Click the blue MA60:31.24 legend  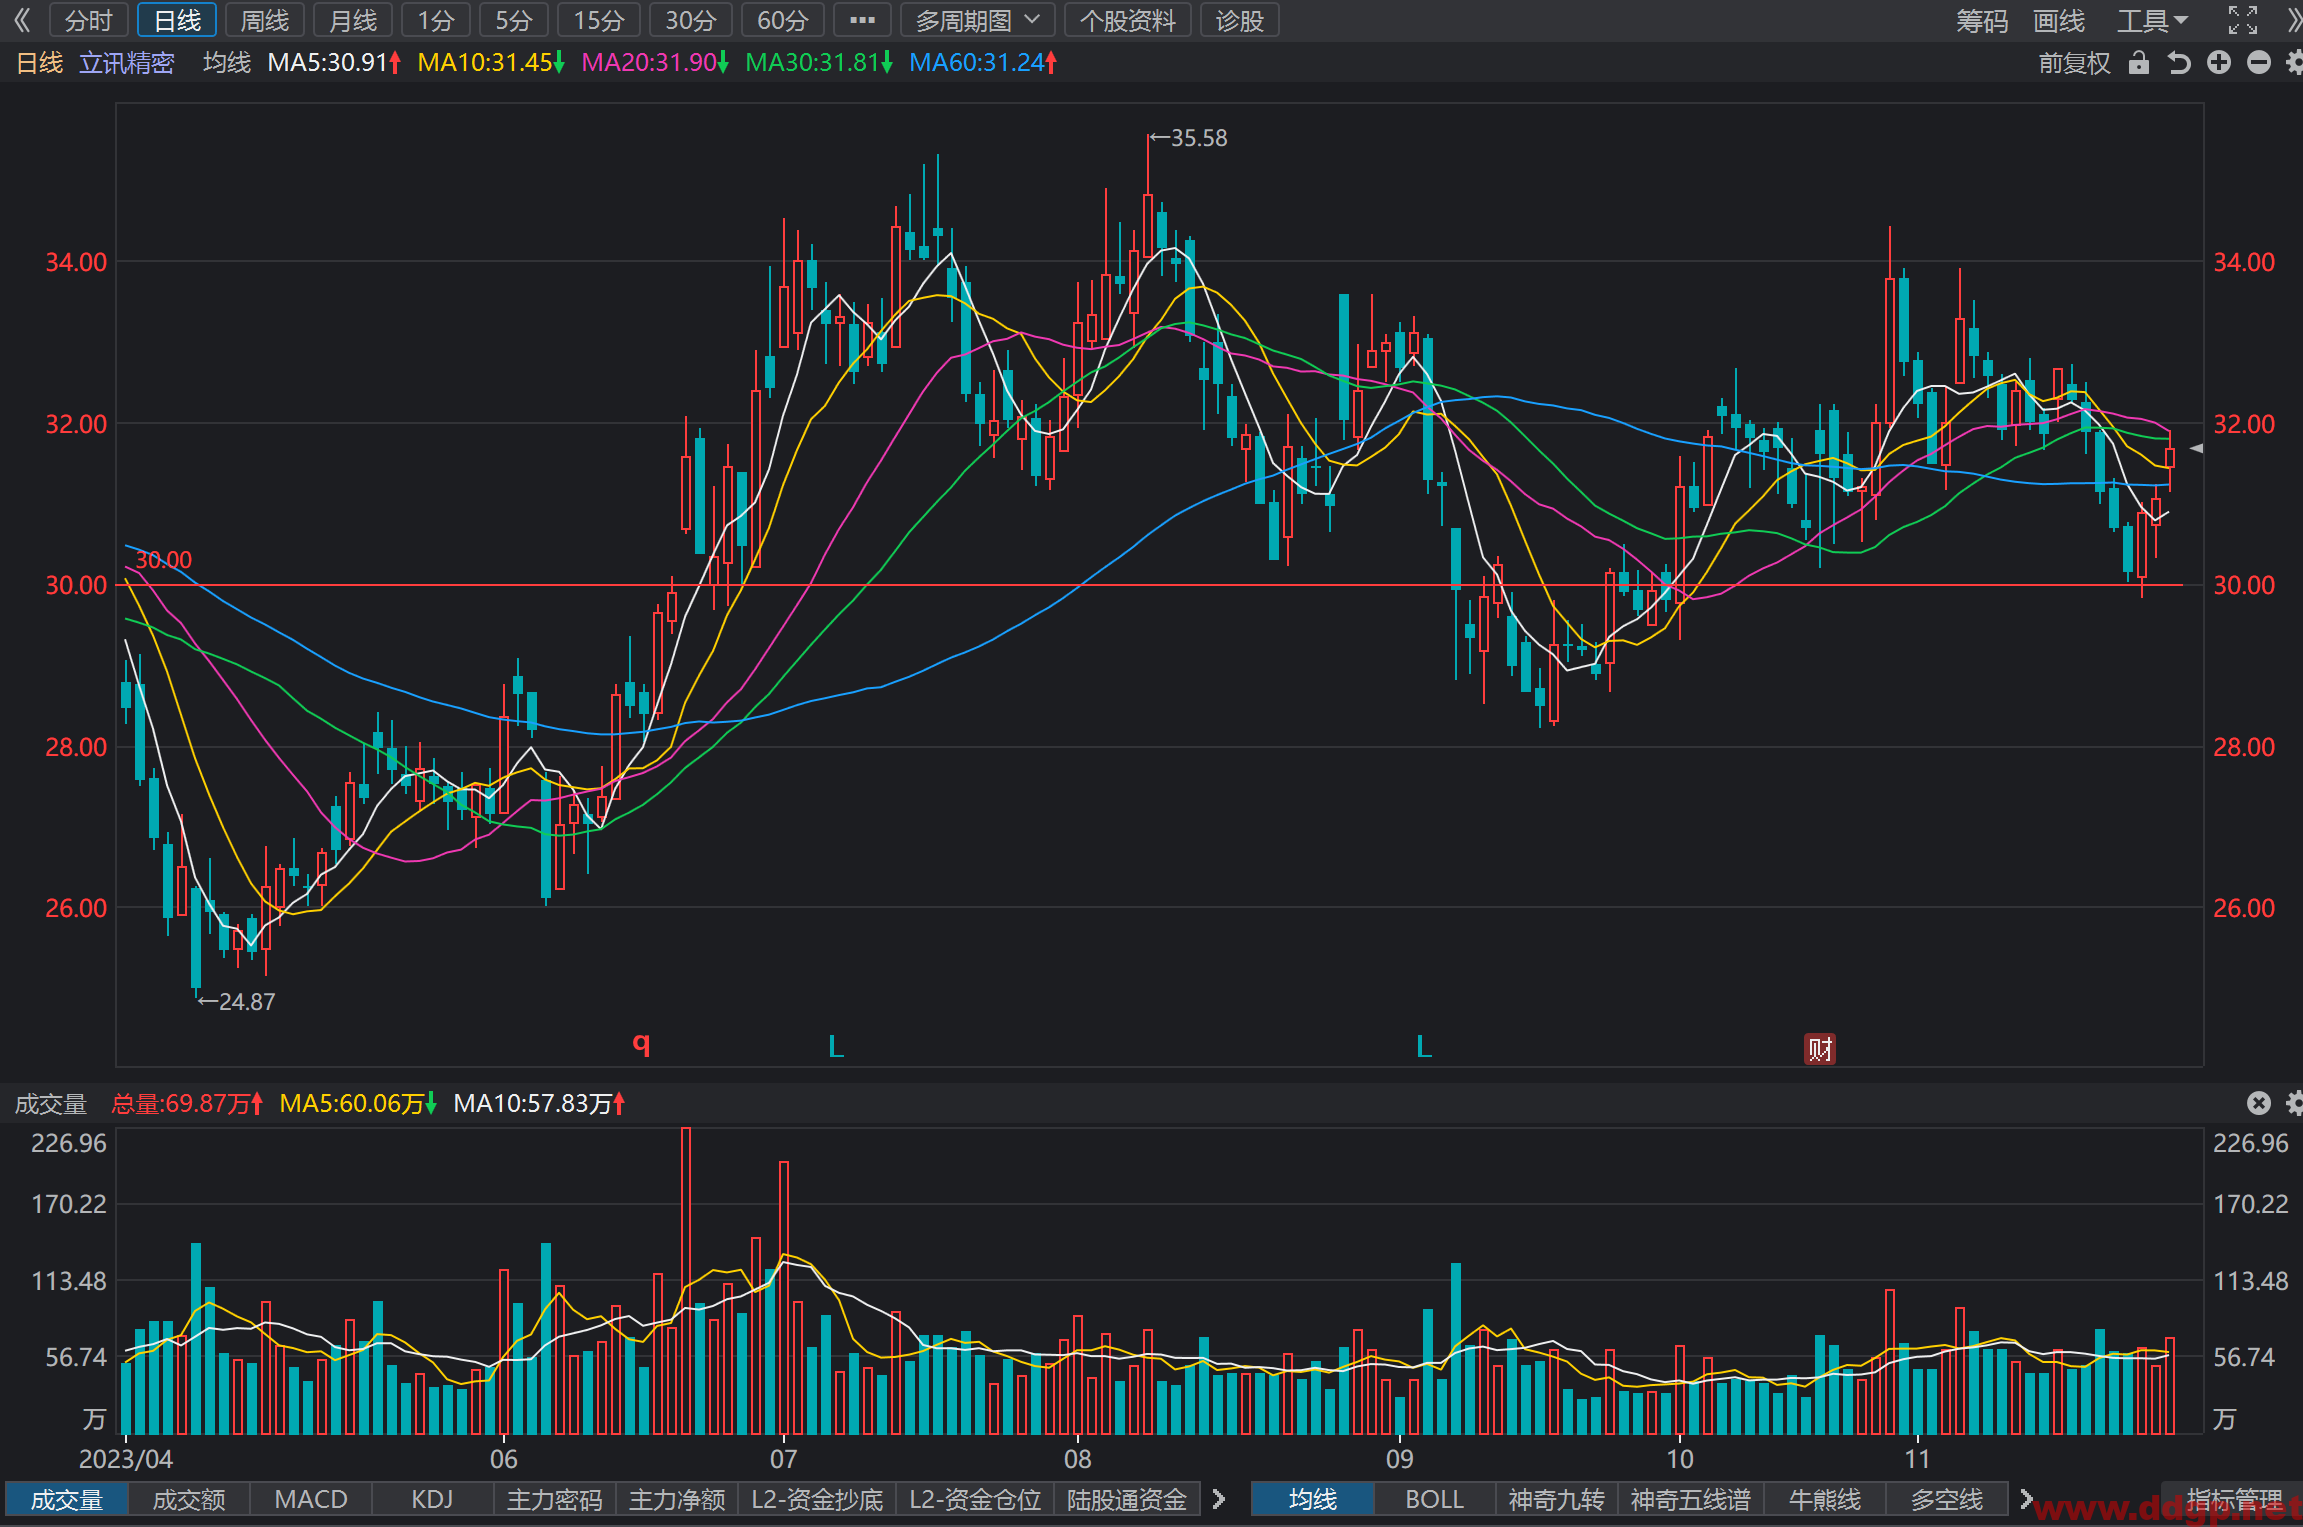[983, 63]
